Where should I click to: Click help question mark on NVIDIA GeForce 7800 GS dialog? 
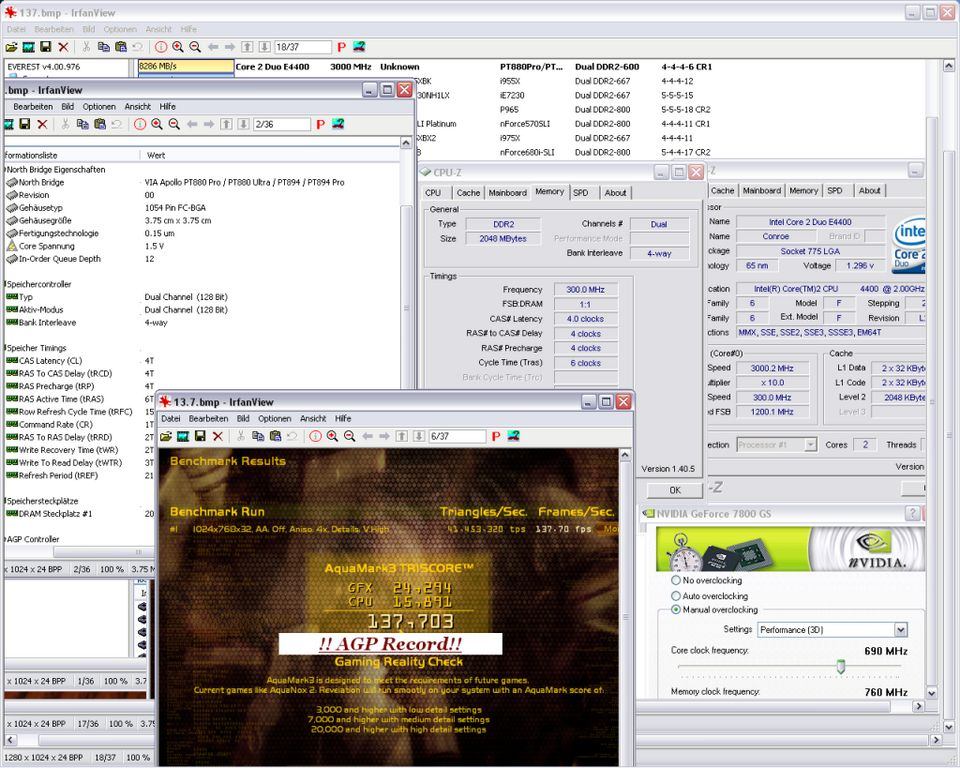click(x=912, y=513)
